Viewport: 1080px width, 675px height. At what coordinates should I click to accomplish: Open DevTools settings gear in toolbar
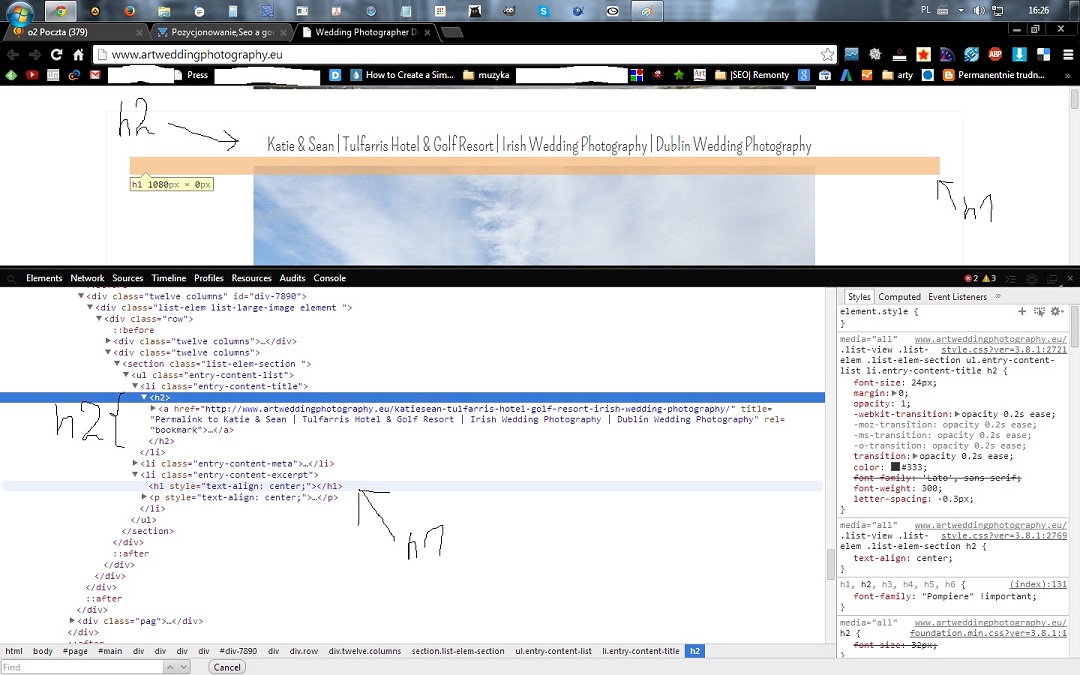[x=1032, y=278]
